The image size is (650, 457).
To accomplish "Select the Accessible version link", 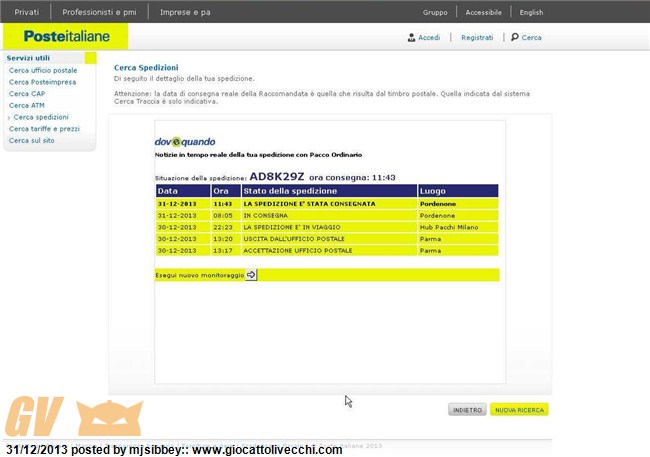I will (x=484, y=12).
